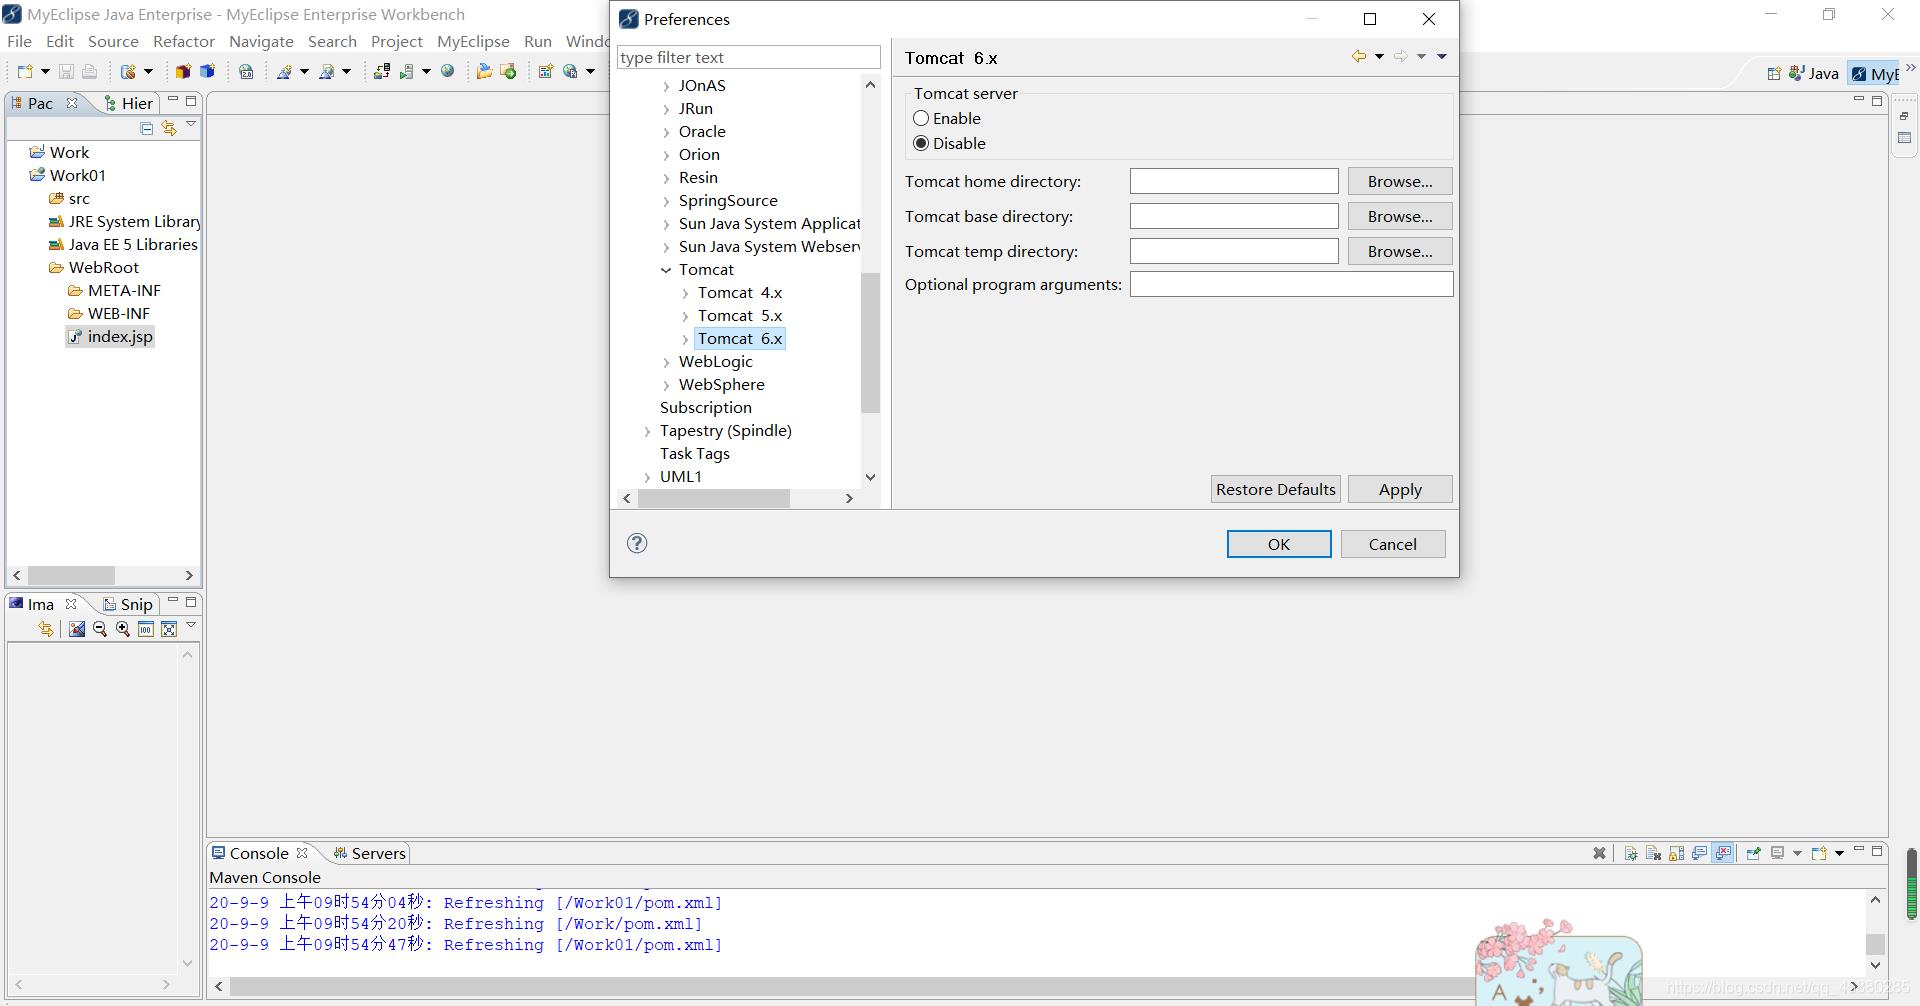Switch to the Servers tab

370,853
